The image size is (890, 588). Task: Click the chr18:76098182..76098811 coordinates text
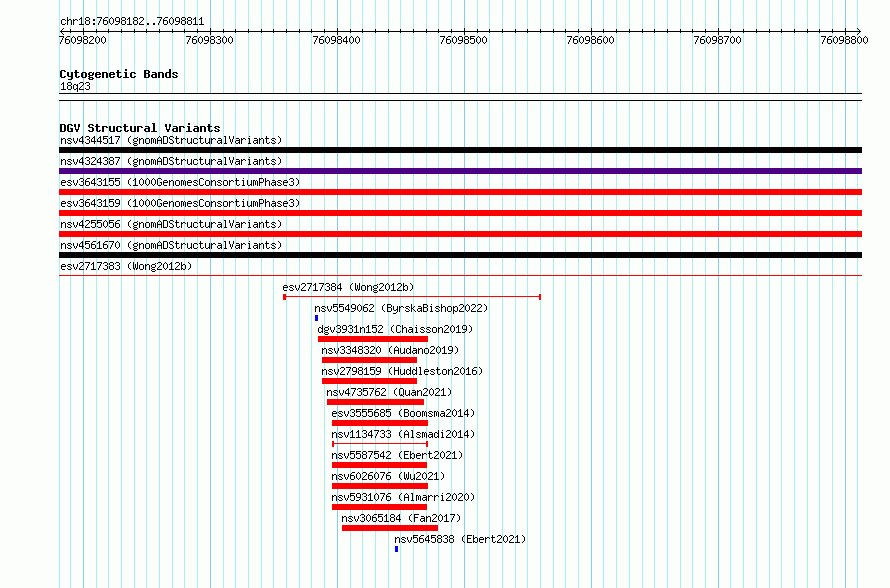132,21
